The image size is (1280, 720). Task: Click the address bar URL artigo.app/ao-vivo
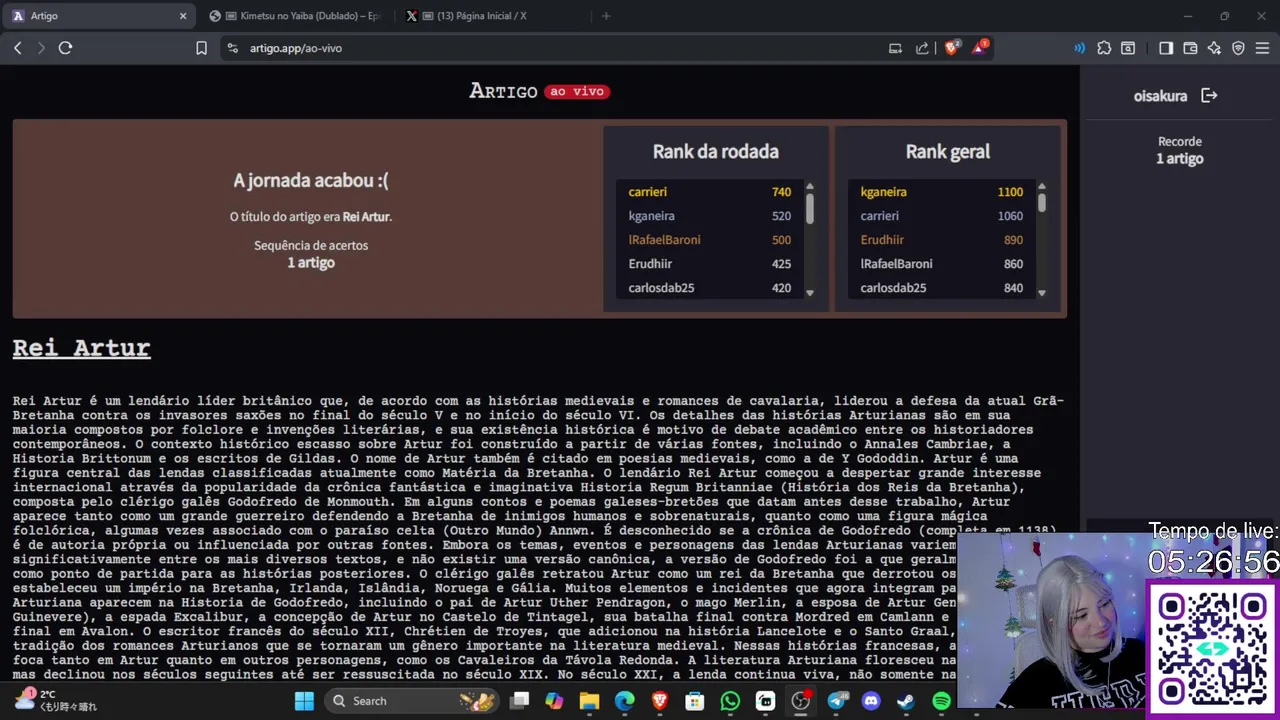point(296,48)
